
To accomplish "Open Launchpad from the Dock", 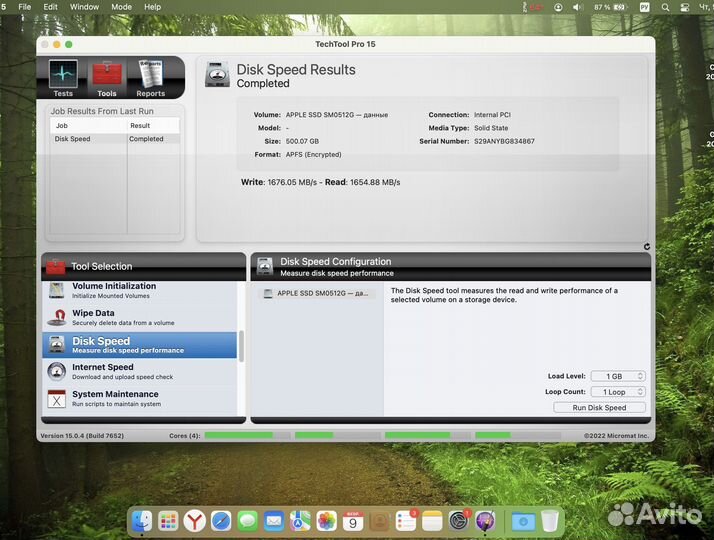I will click(x=168, y=521).
